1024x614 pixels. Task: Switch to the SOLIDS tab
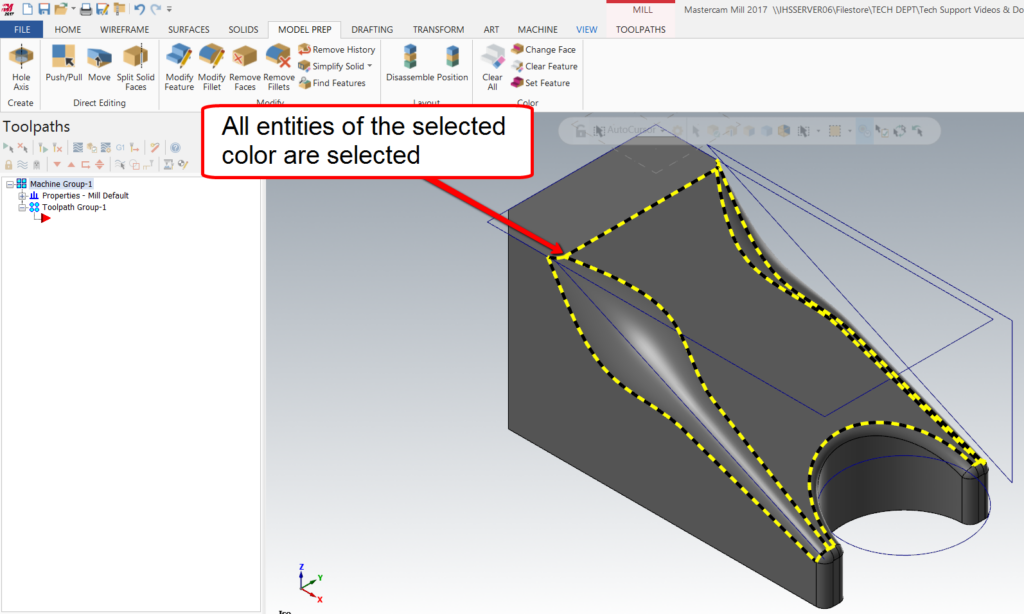(x=243, y=29)
